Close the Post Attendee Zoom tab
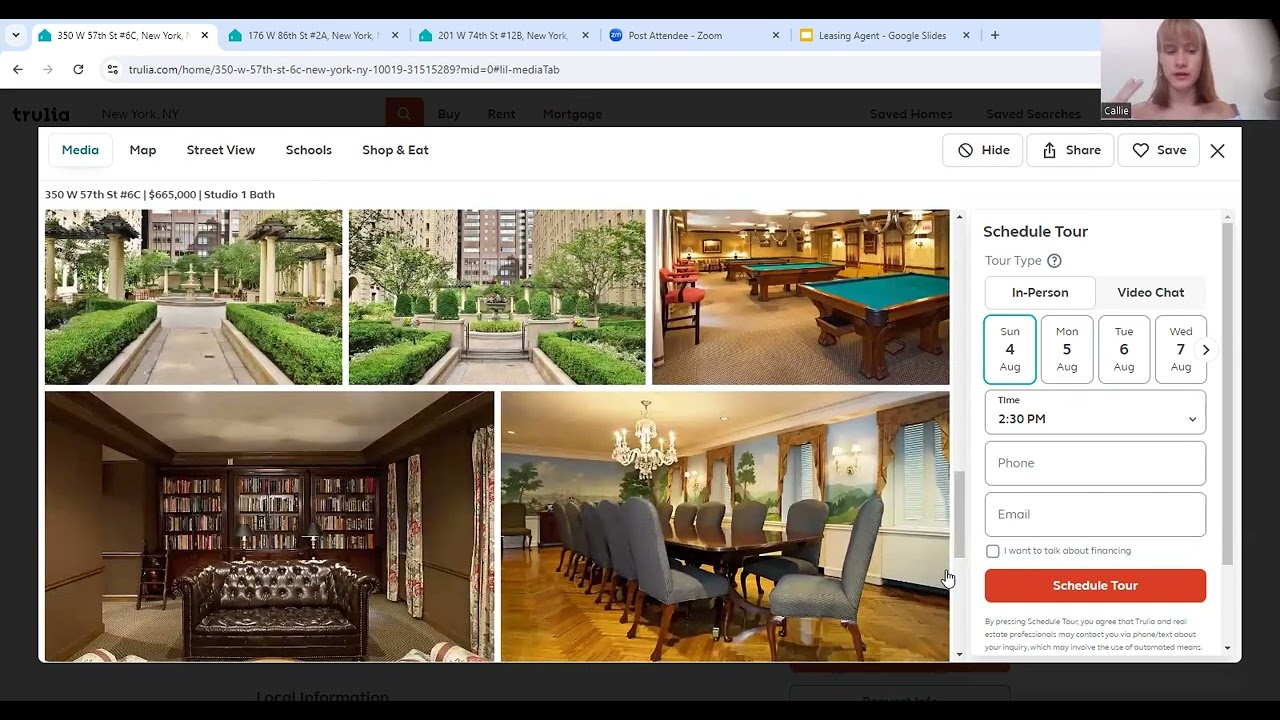1280x720 pixels. click(x=775, y=35)
